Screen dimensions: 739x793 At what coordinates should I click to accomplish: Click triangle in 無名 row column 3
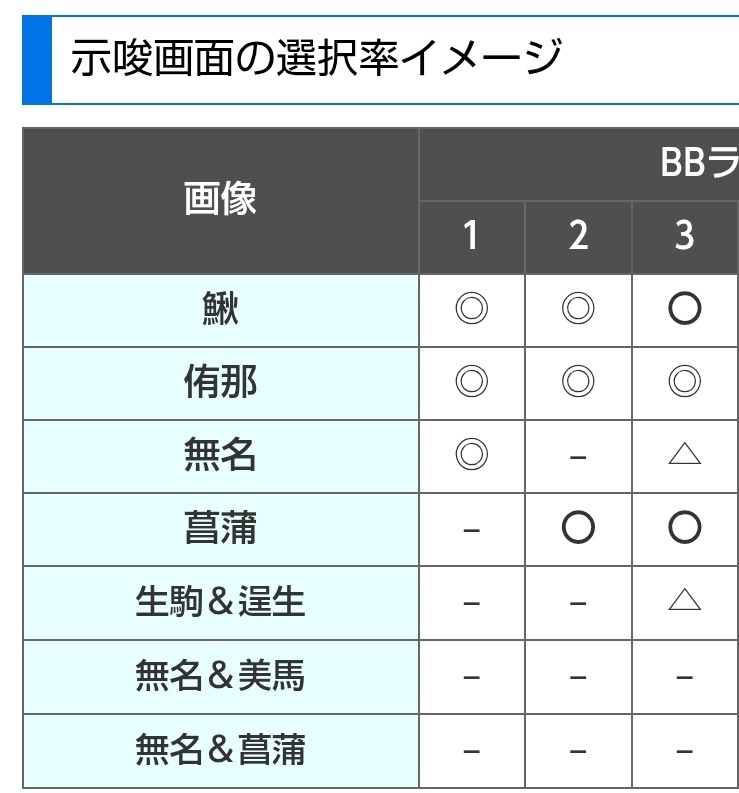tap(684, 454)
